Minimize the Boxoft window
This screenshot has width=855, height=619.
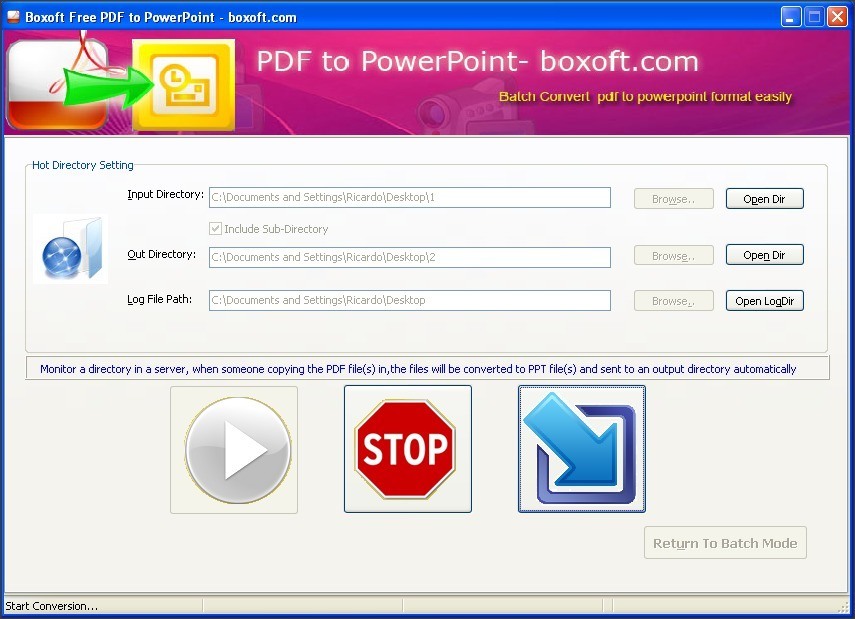pyautogui.click(x=791, y=17)
